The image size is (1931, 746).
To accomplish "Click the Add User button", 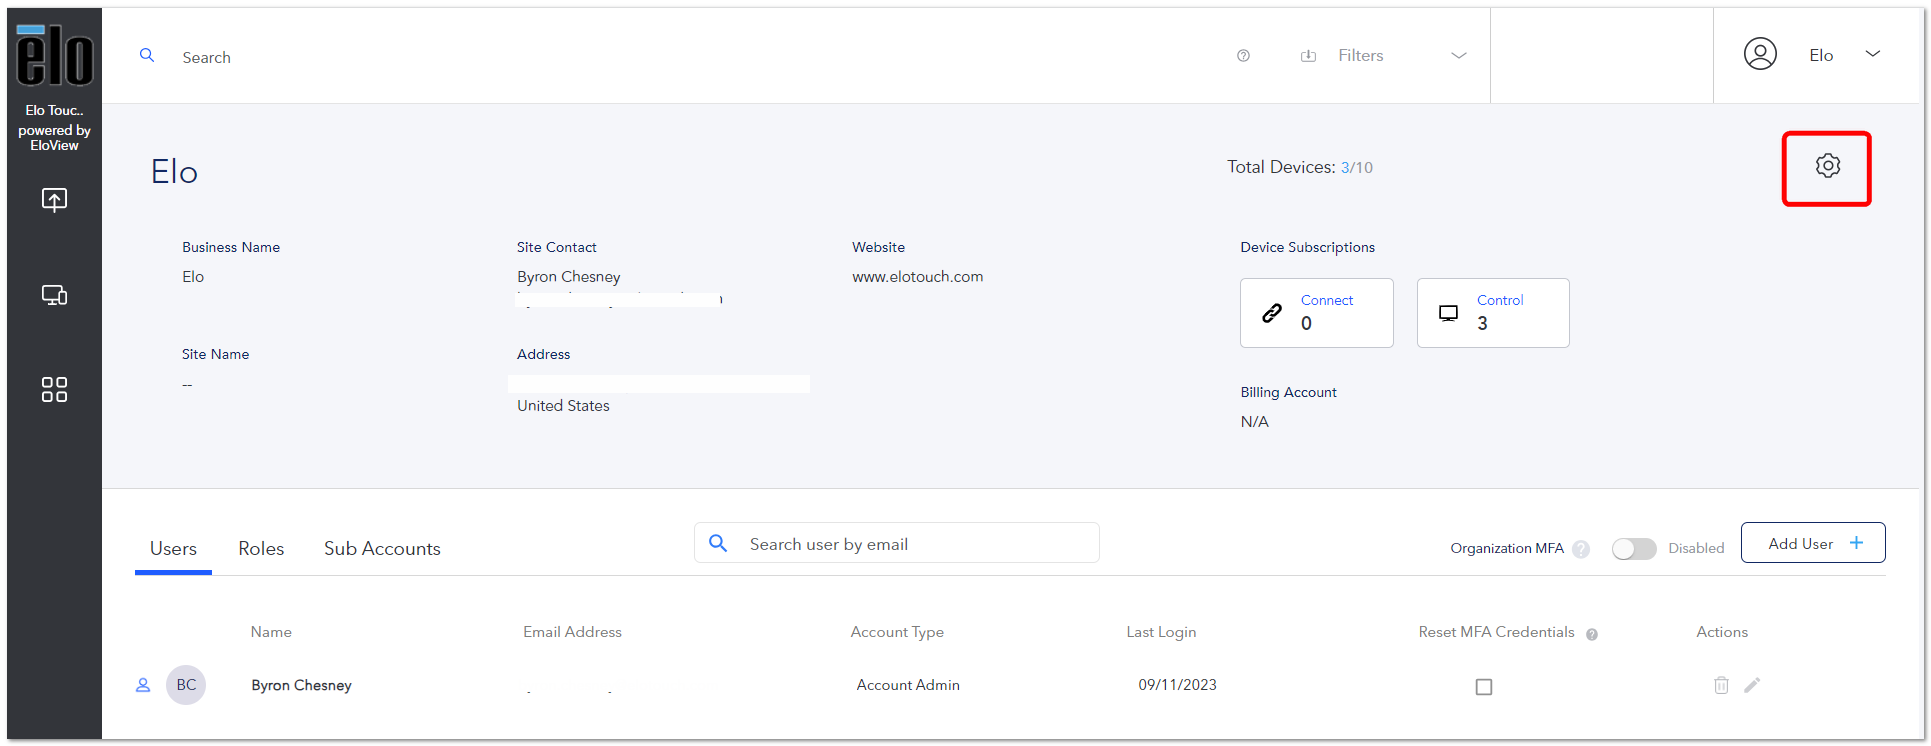I will [x=1813, y=543].
